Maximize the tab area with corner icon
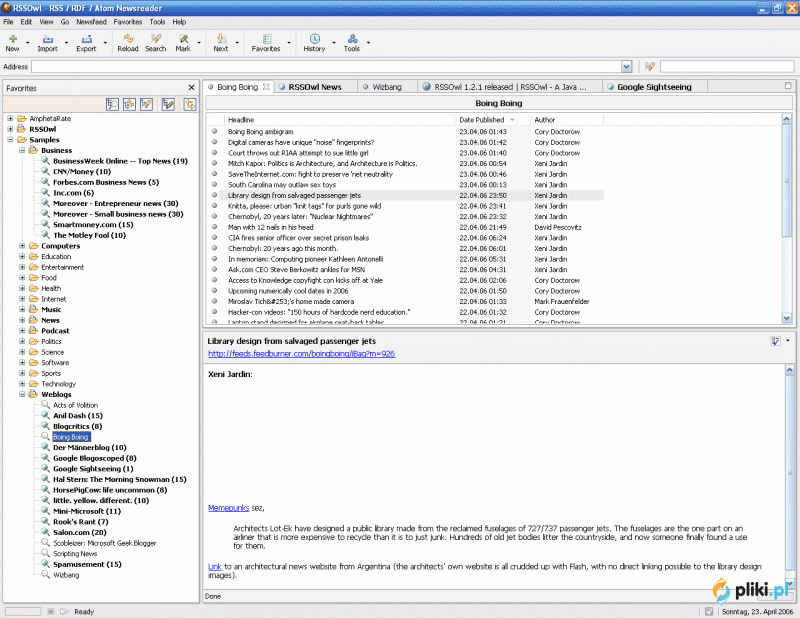 (x=788, y=86)
